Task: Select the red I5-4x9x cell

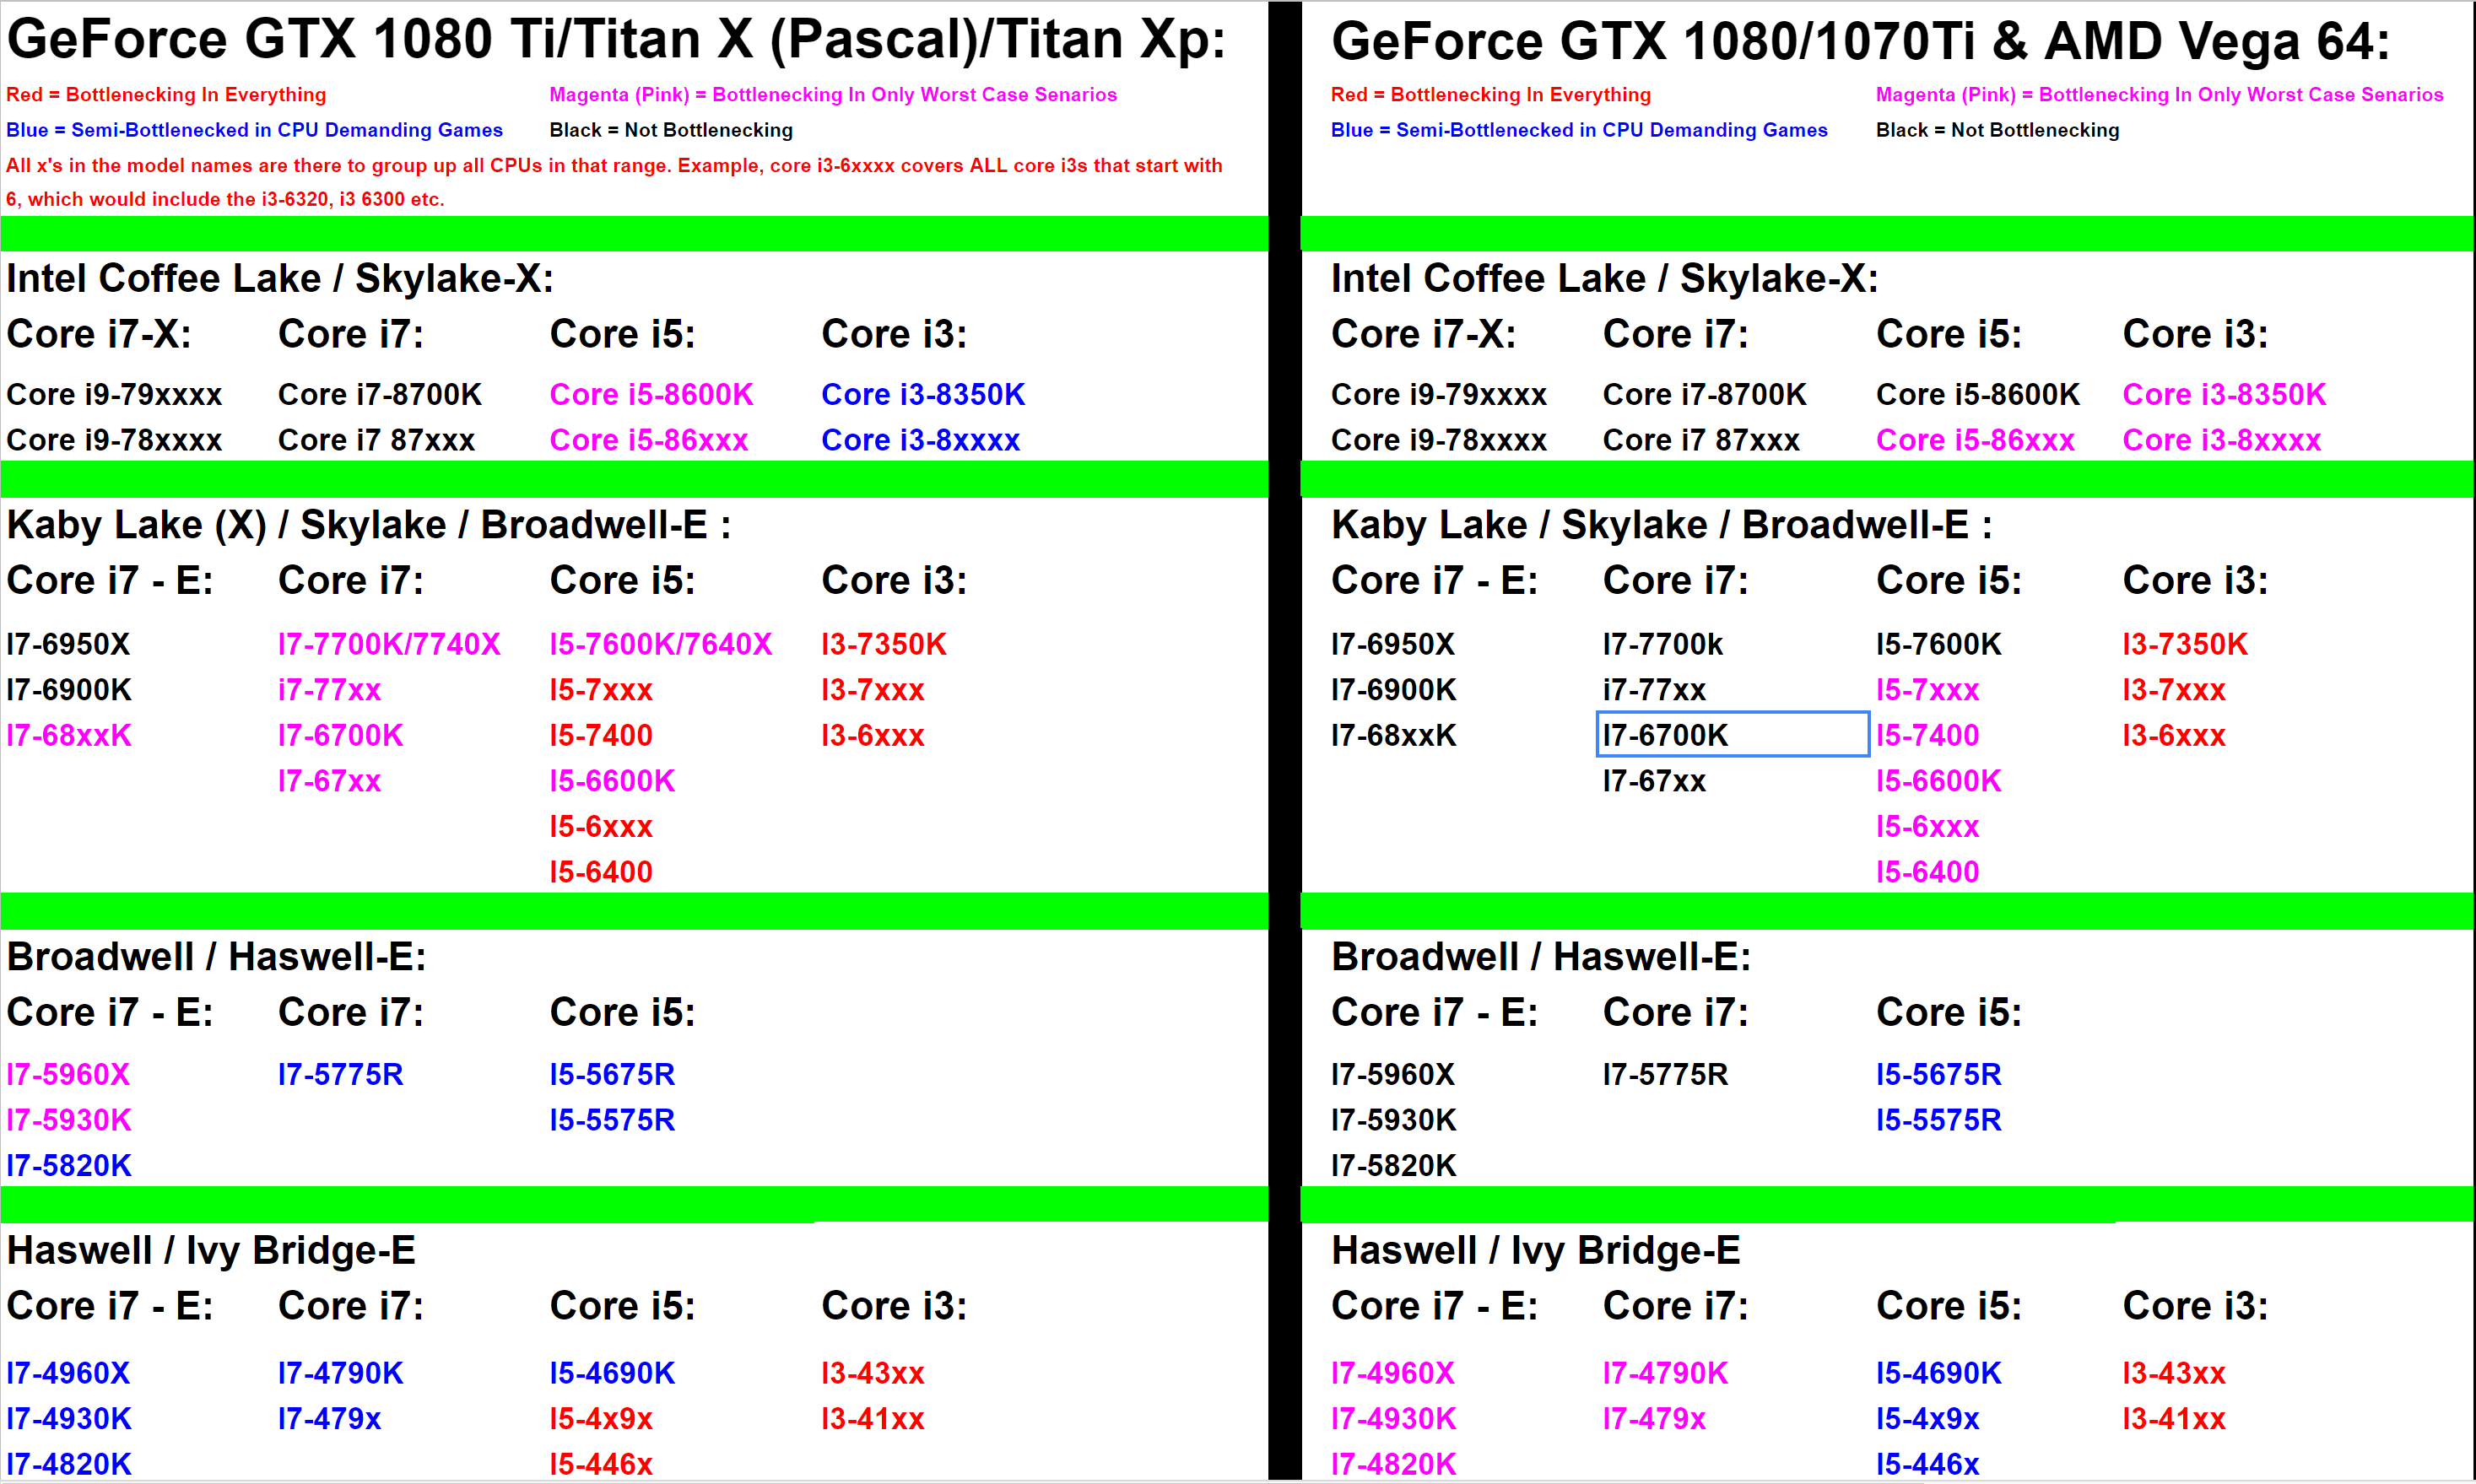Action: click(601, 1419)
